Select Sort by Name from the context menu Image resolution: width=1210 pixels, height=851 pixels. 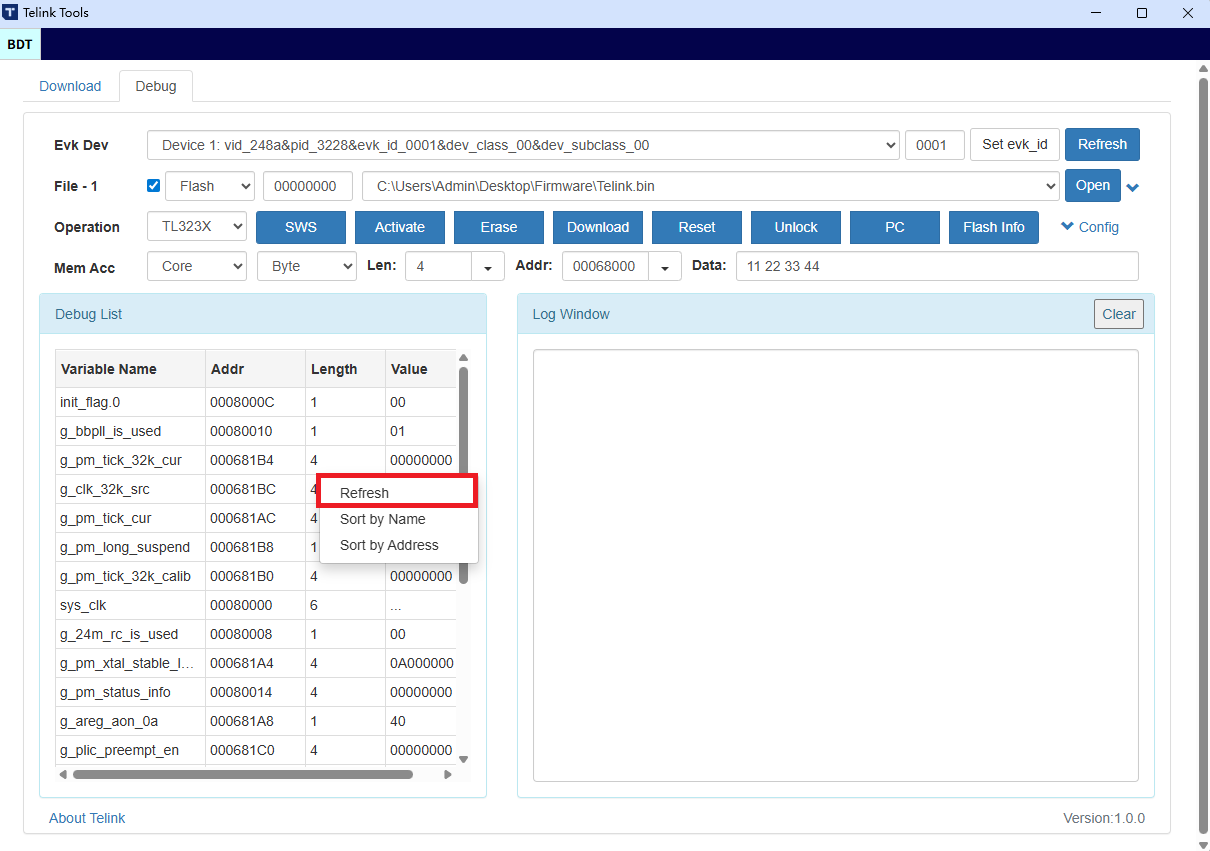[x=383, y=518]
